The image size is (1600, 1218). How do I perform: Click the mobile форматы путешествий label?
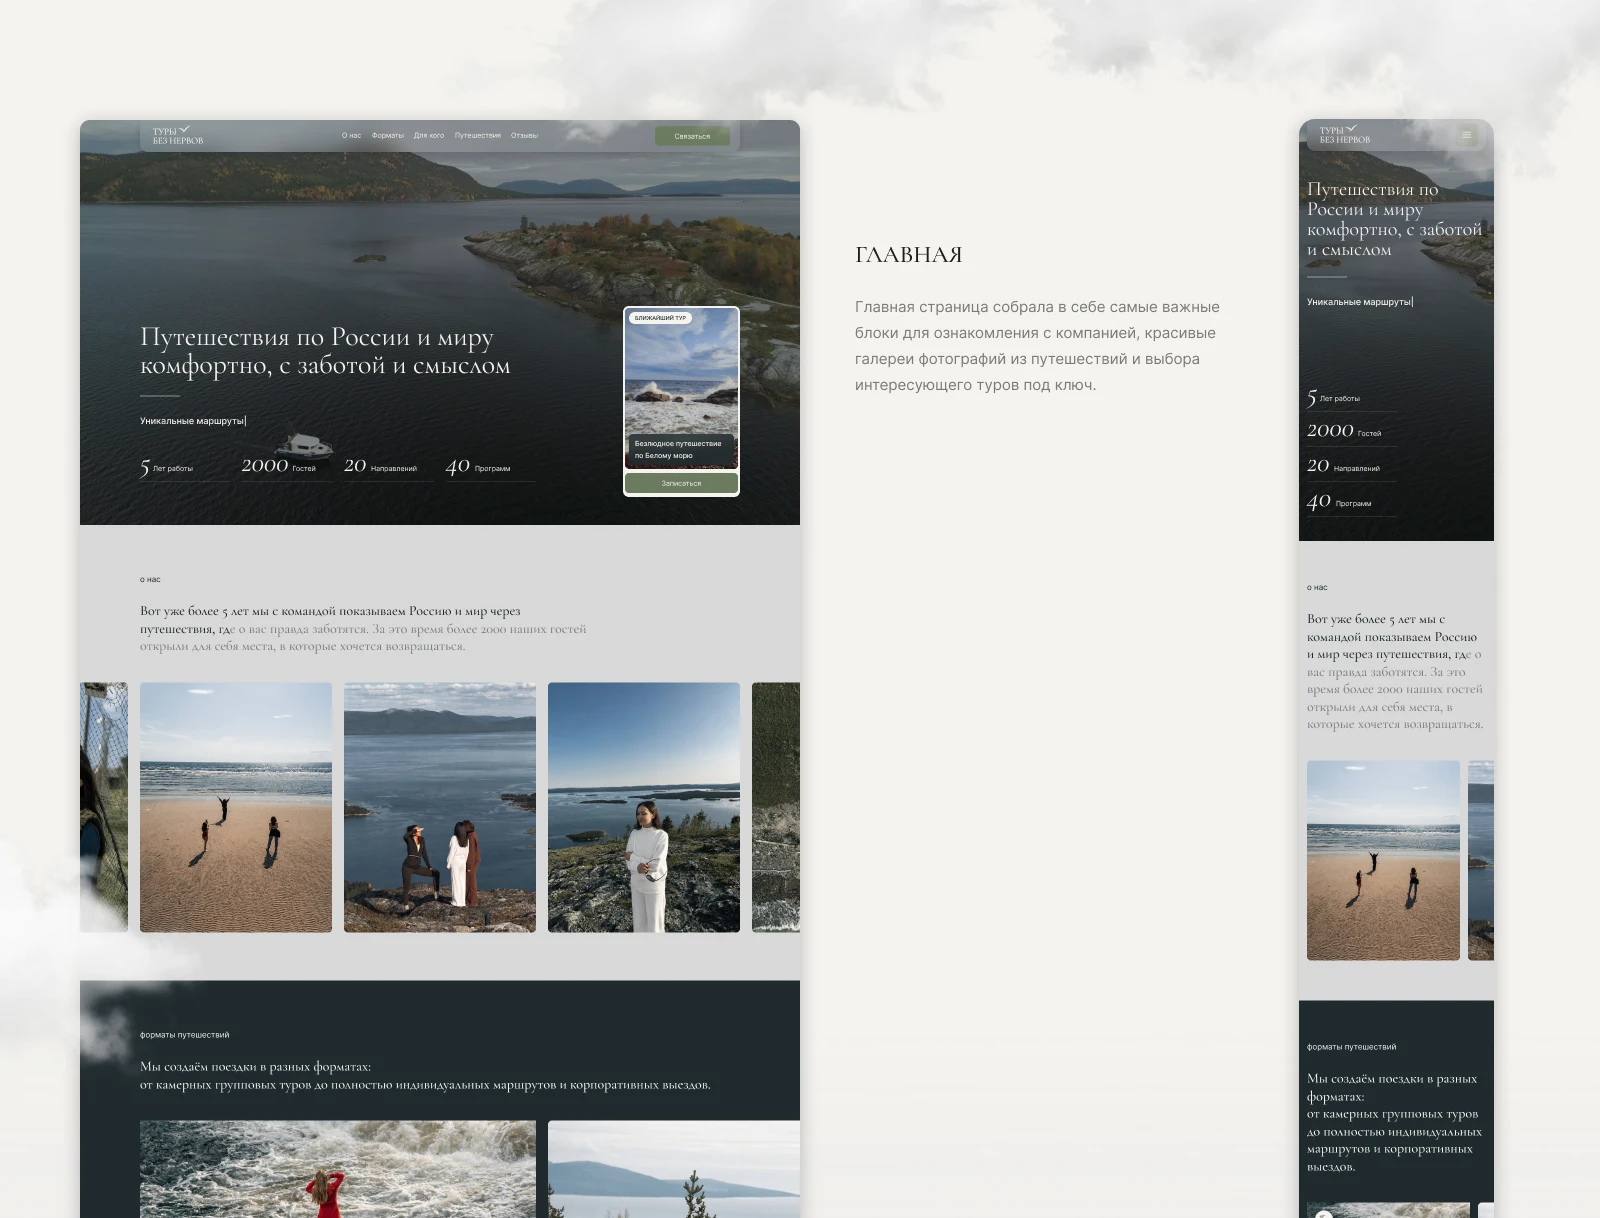(1352, 1047)
